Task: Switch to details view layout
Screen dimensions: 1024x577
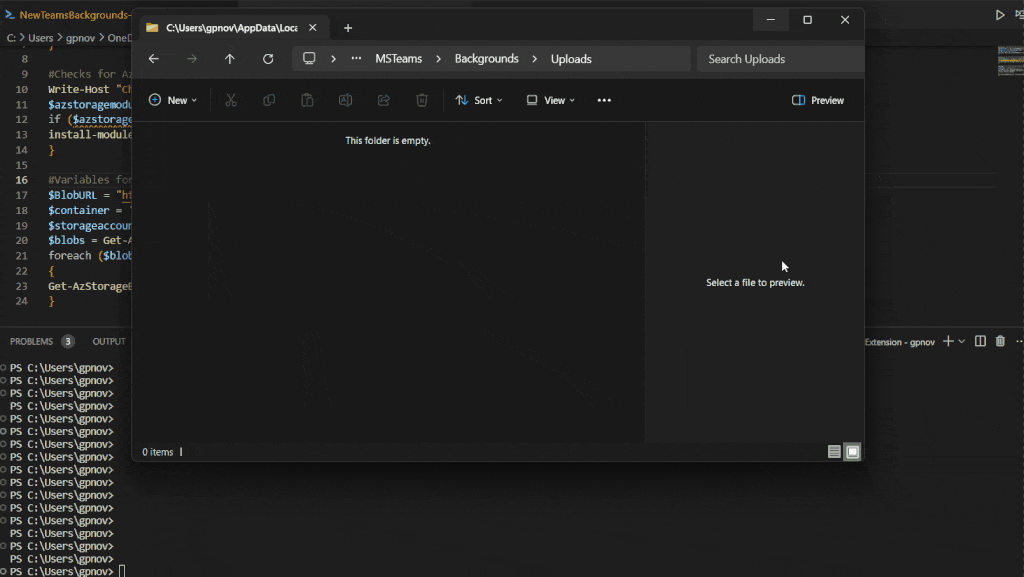Action: coord(834,452)
